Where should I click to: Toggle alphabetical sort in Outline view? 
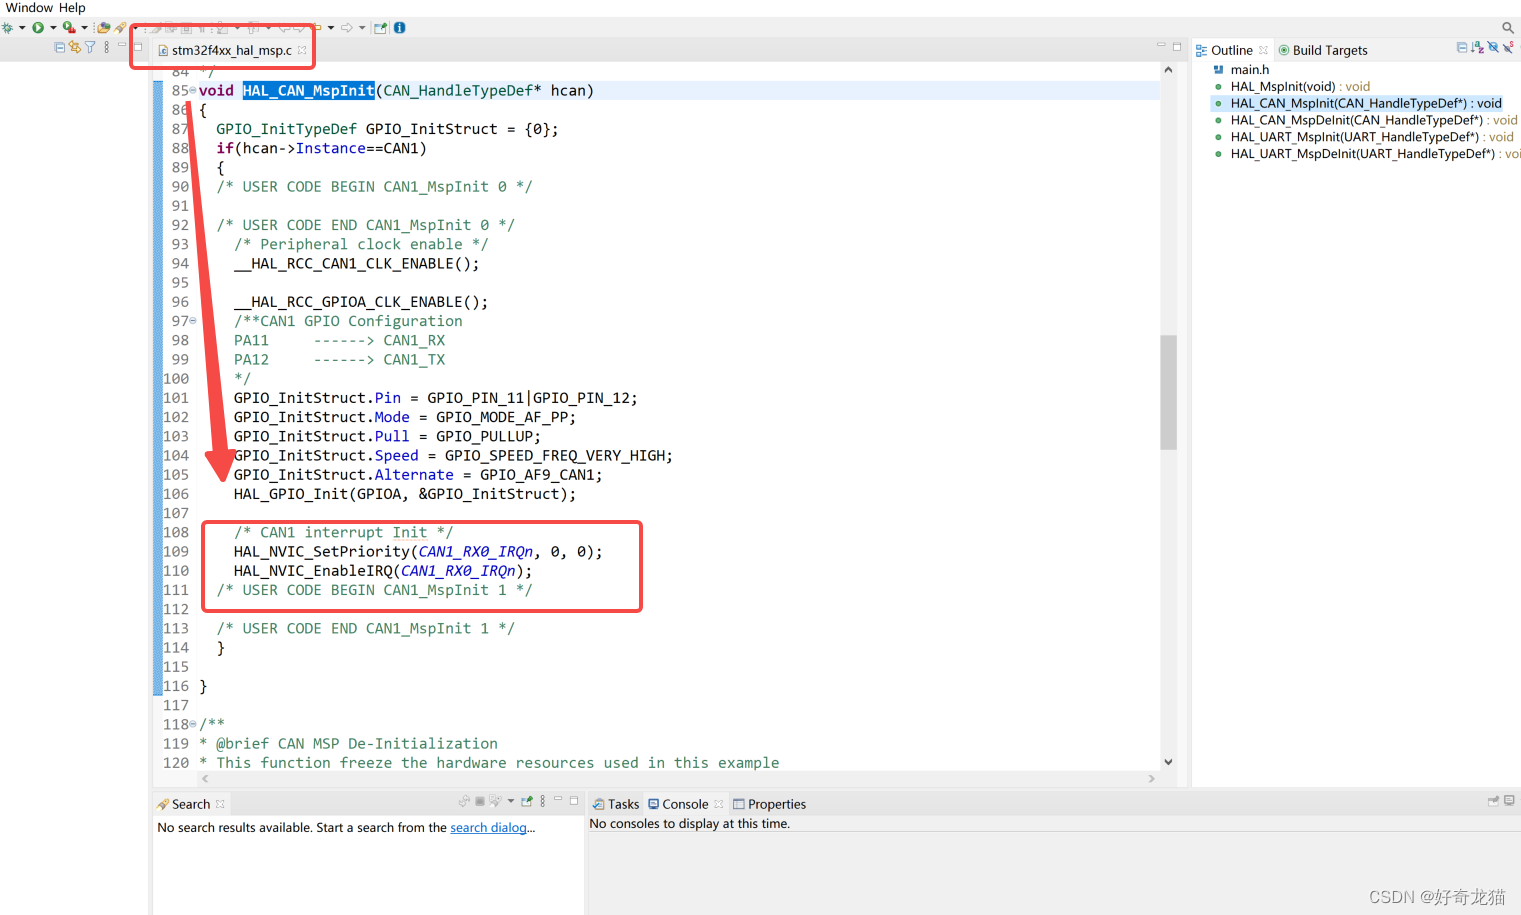(1477, 47)
